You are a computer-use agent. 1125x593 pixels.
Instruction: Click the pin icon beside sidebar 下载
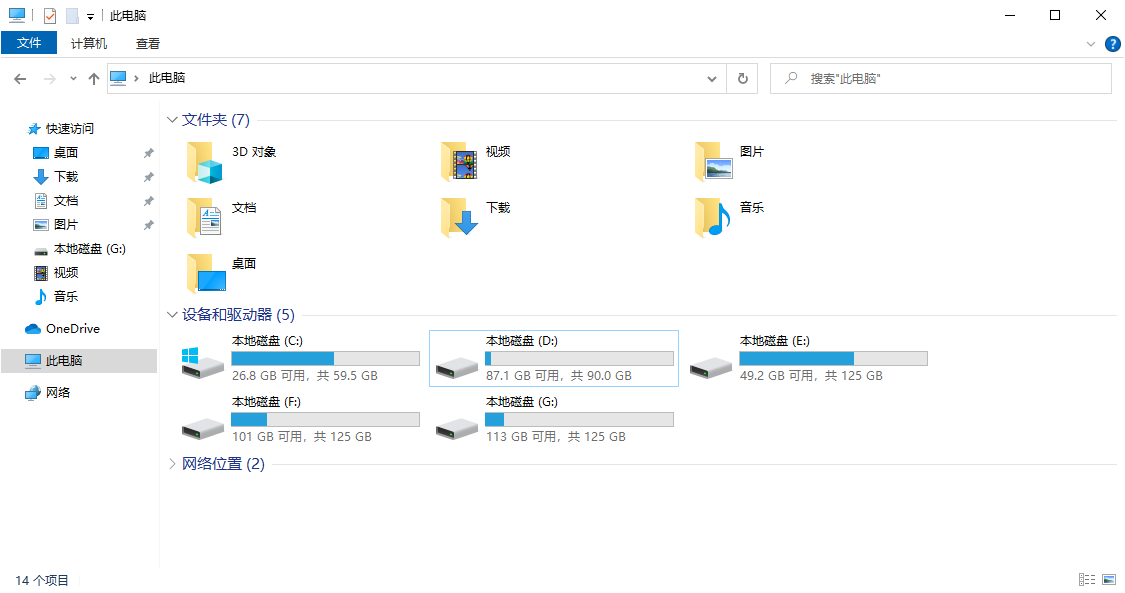(149, 177)
